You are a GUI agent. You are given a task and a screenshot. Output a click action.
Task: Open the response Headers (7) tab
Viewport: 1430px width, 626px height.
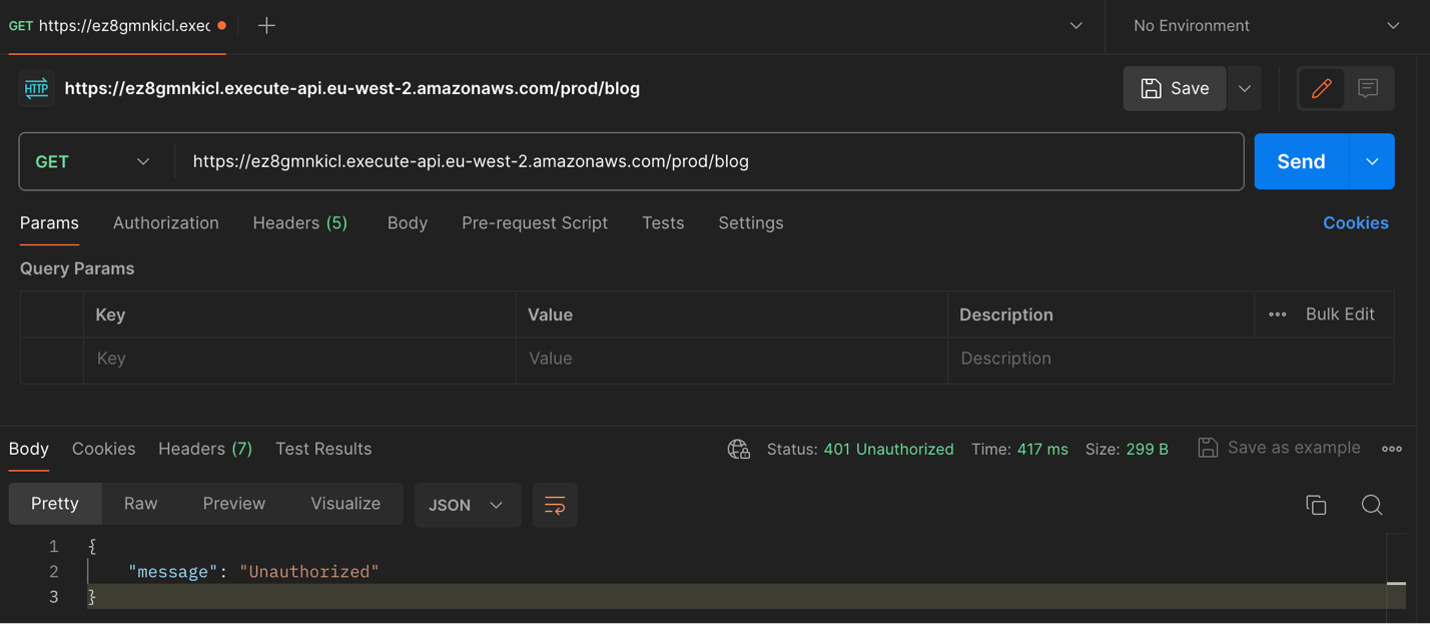click(x=204, y=449)
